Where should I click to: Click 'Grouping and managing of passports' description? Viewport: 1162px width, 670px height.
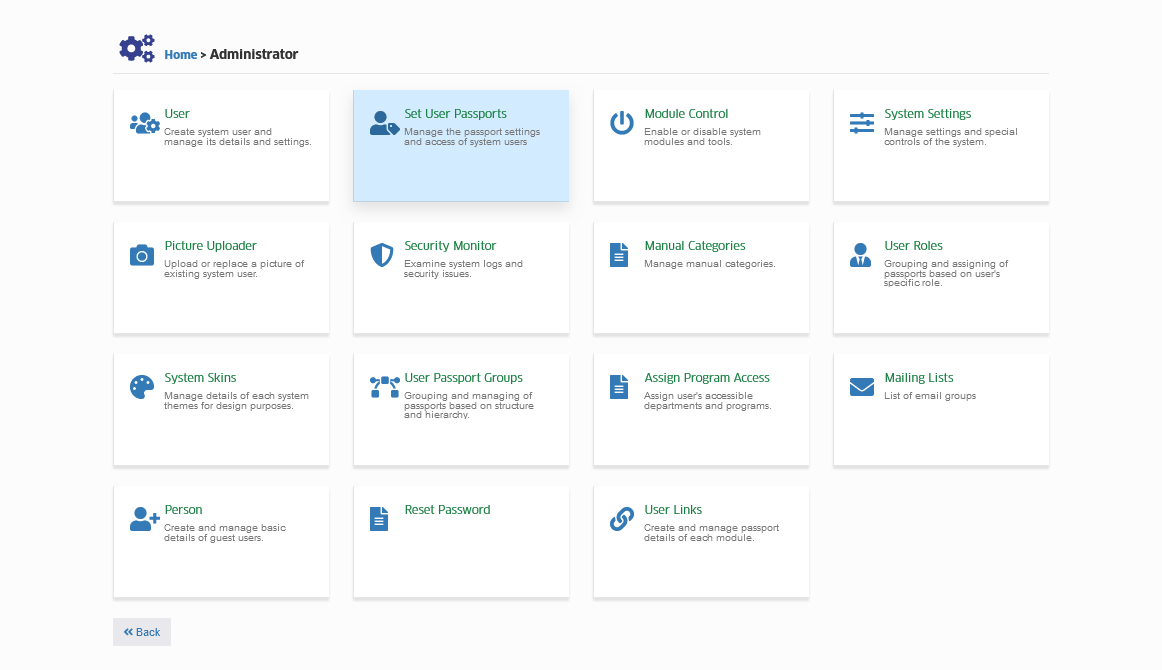pyautogui.click(x=469, y=405)
